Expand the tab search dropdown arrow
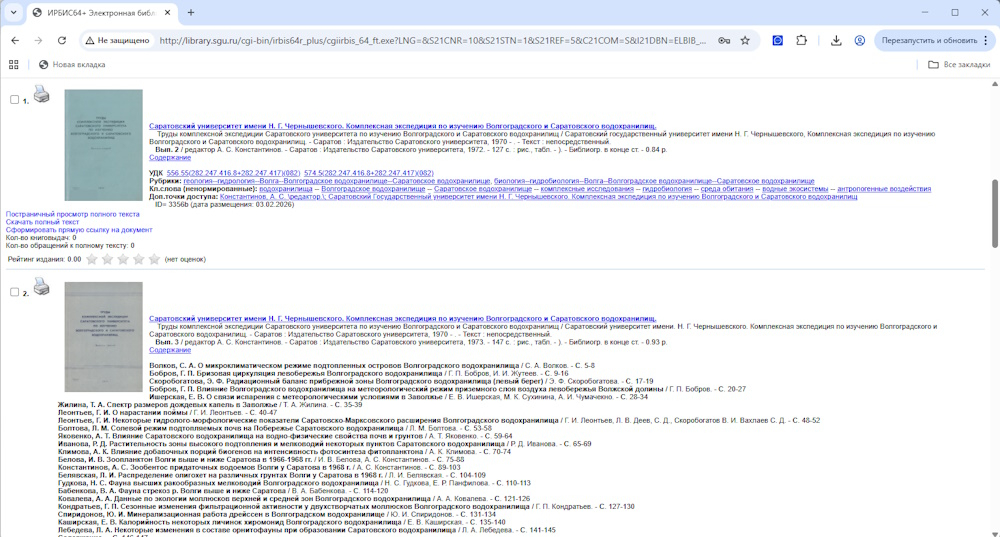This screenshot has height=537, width=1000. tap(14, 13)
